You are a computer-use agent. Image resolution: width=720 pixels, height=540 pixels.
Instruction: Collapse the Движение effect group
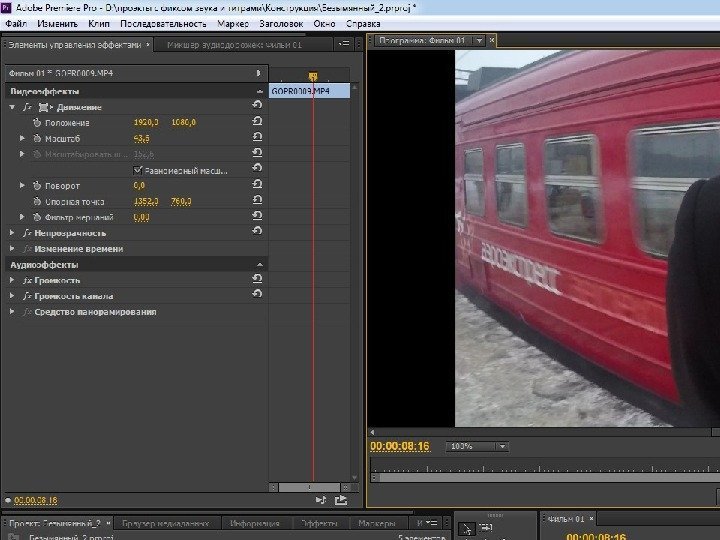12,106
